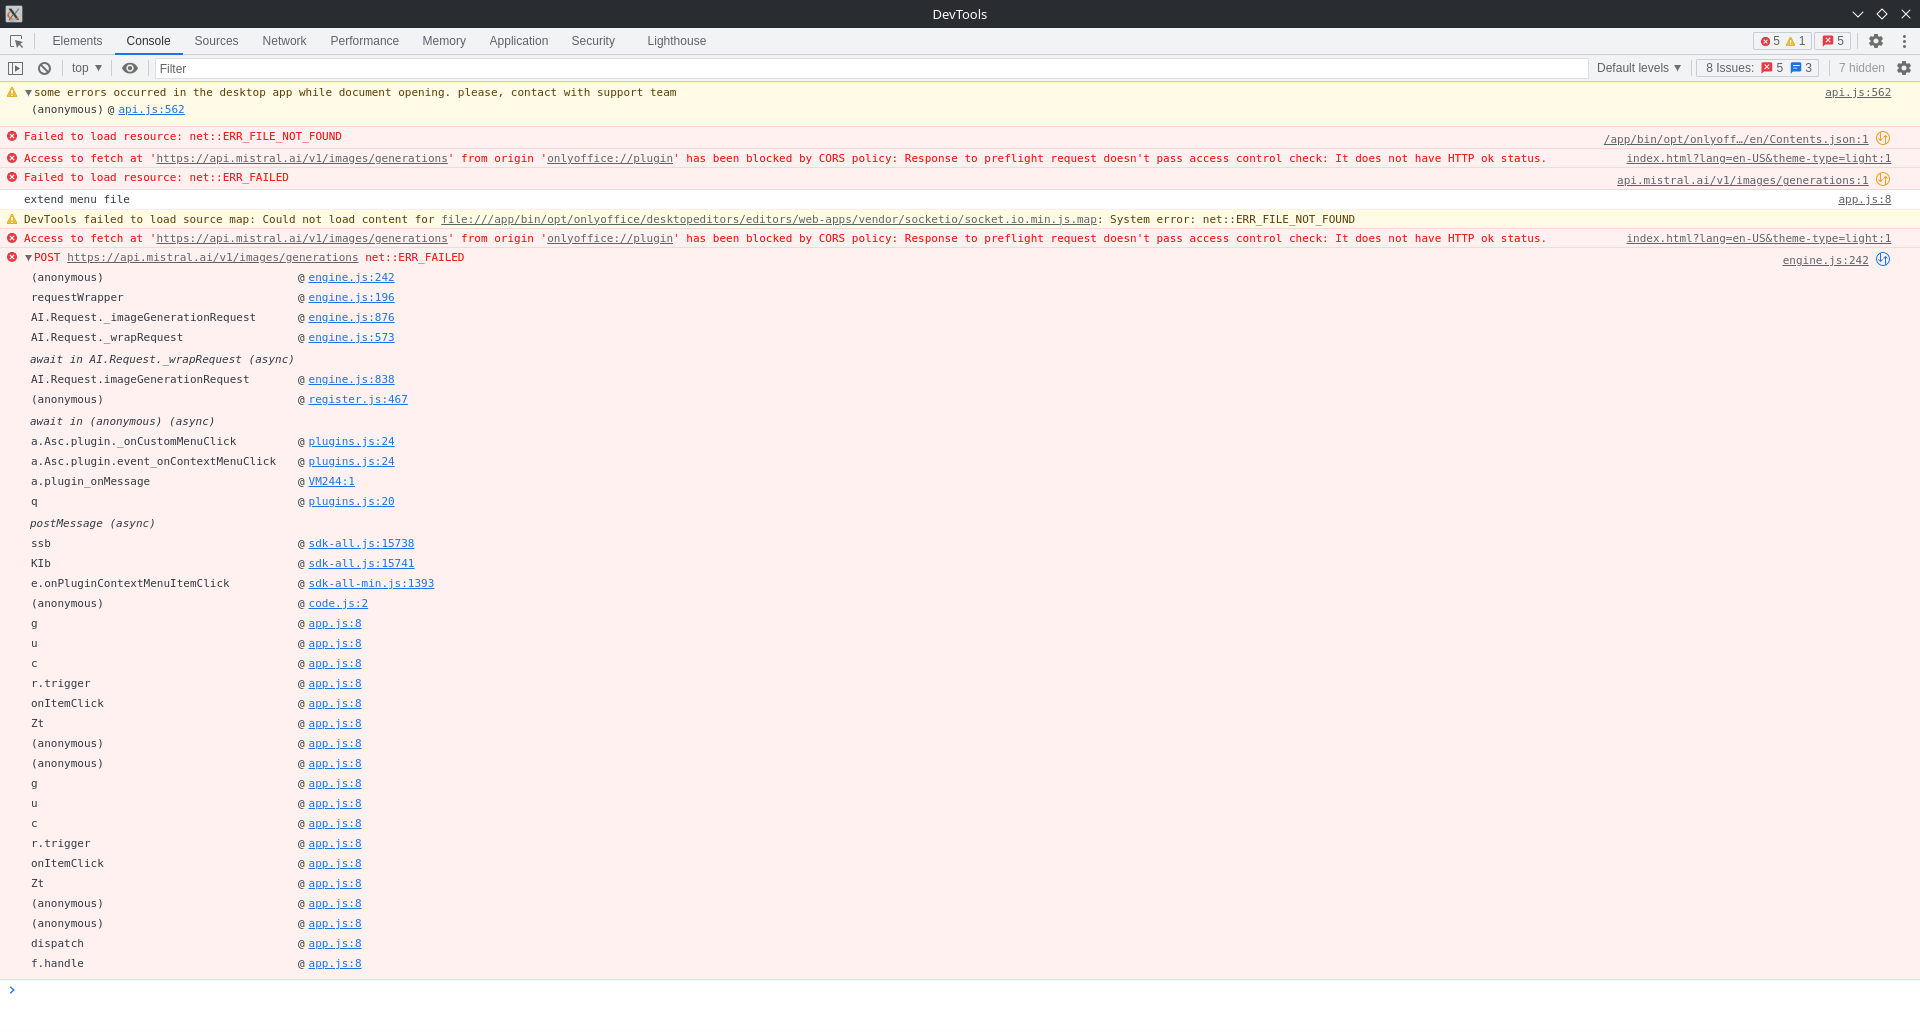Switch to the Network tab
The image size is (1920, 1032).
pos(284,41)
